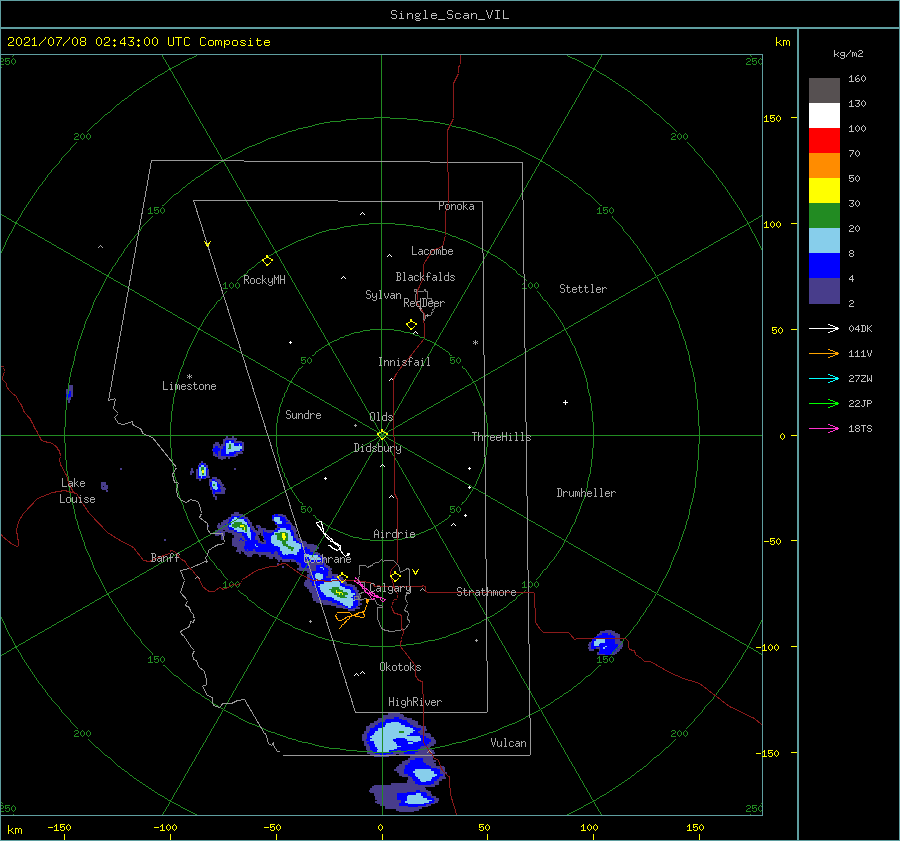Click the purple 4 kg/m2 legend swatch
The image size is (900, 841).
coord(824,290)
